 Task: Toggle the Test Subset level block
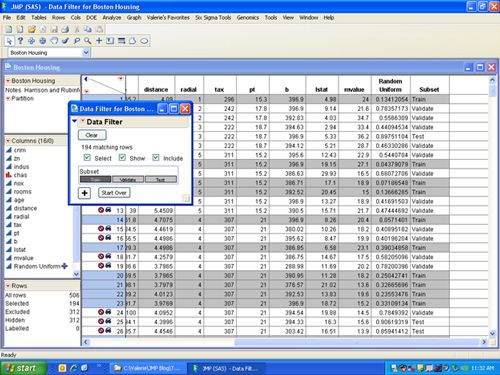[x=161, y=179]
